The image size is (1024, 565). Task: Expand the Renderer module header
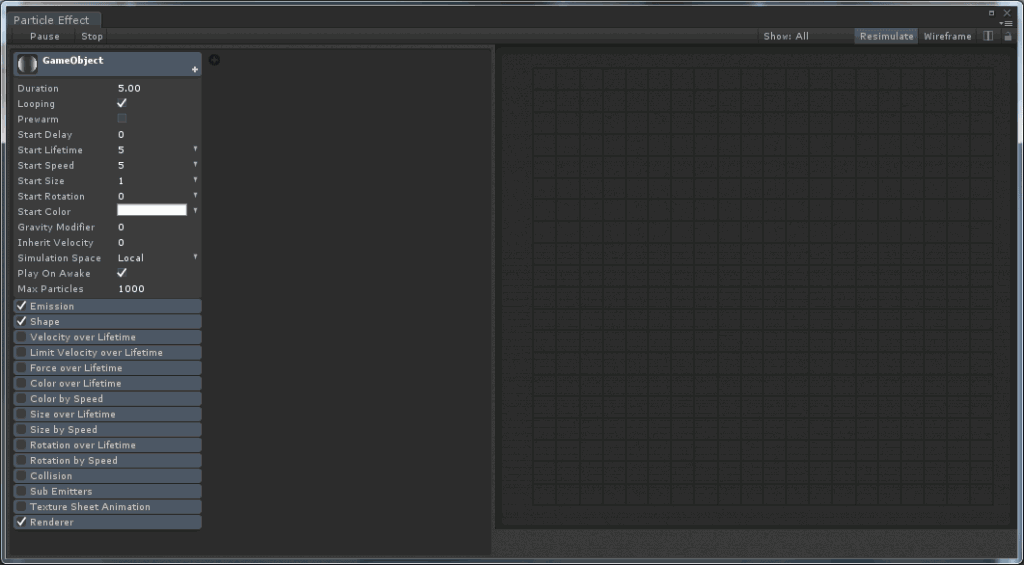point(108,522)
